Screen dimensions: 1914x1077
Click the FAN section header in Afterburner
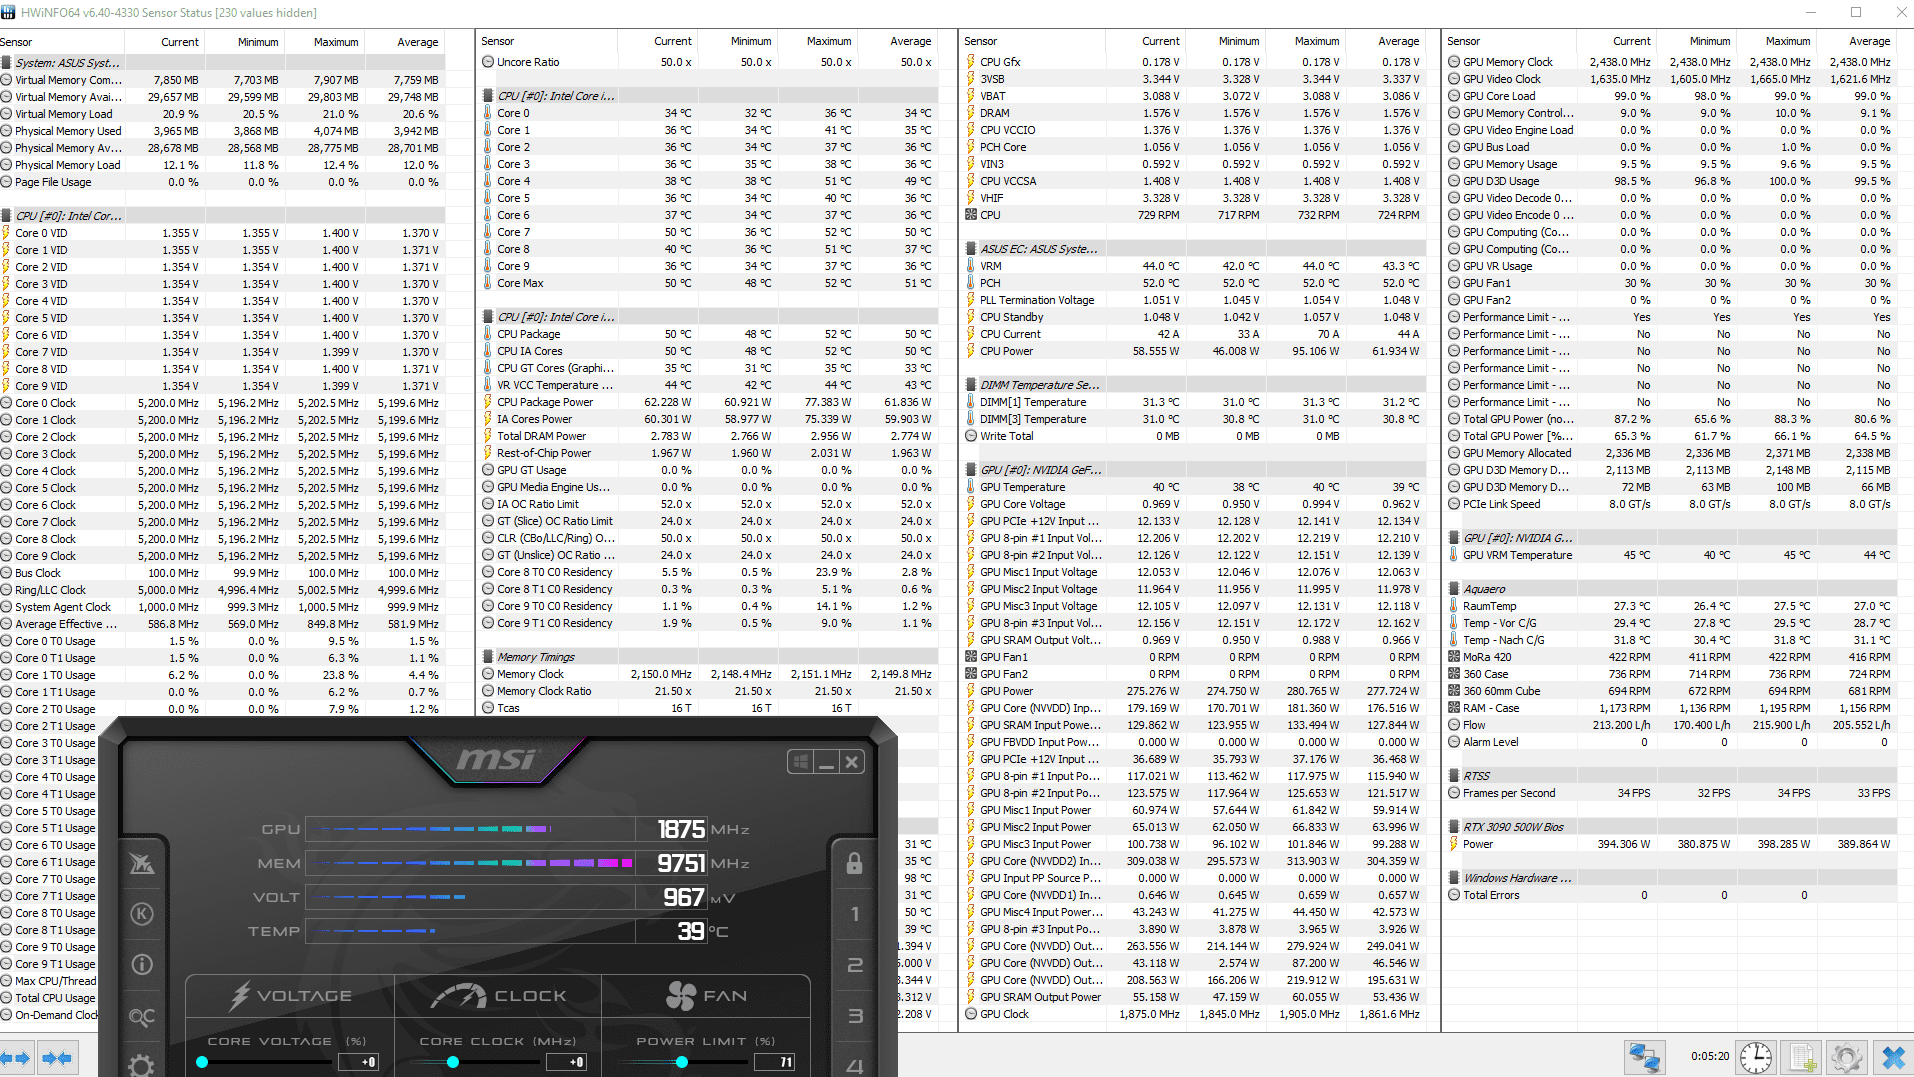[706, 996]
